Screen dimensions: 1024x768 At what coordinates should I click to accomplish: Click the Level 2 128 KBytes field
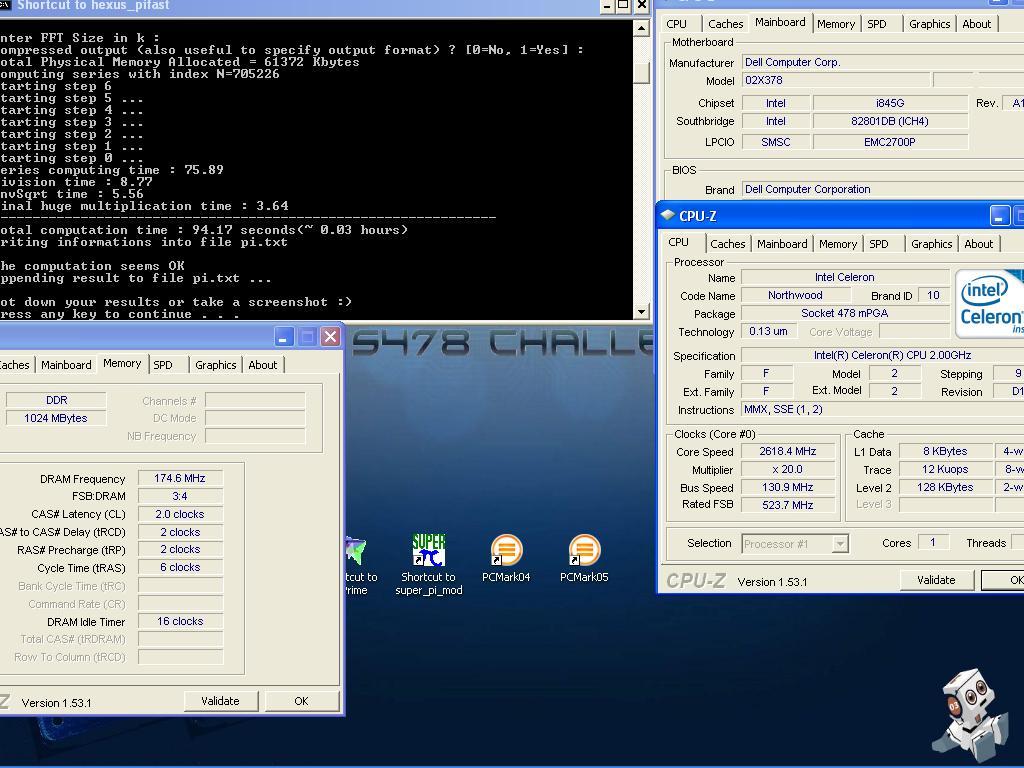(945, 487)
